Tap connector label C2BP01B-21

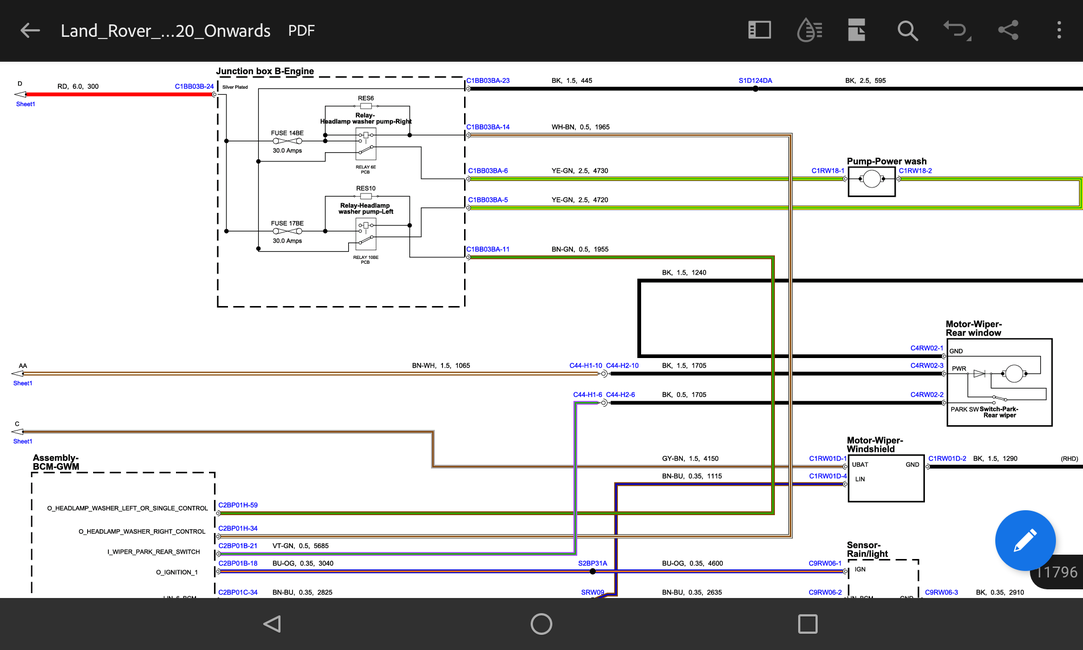(x=238, y=546)
